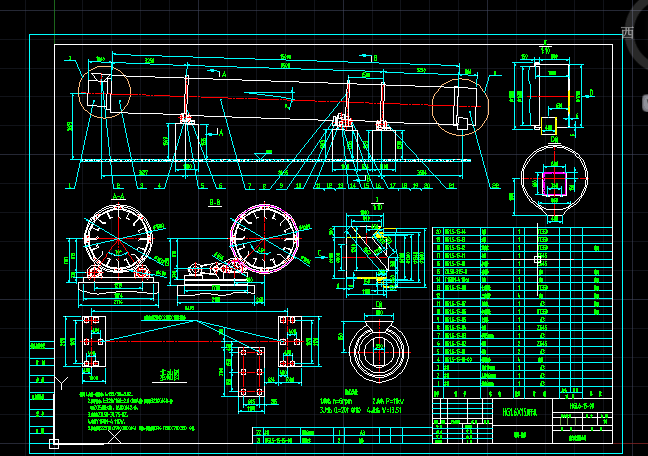648x456 pixels.
Task: Click the ViewCube West face label
Action: point(628,31)
